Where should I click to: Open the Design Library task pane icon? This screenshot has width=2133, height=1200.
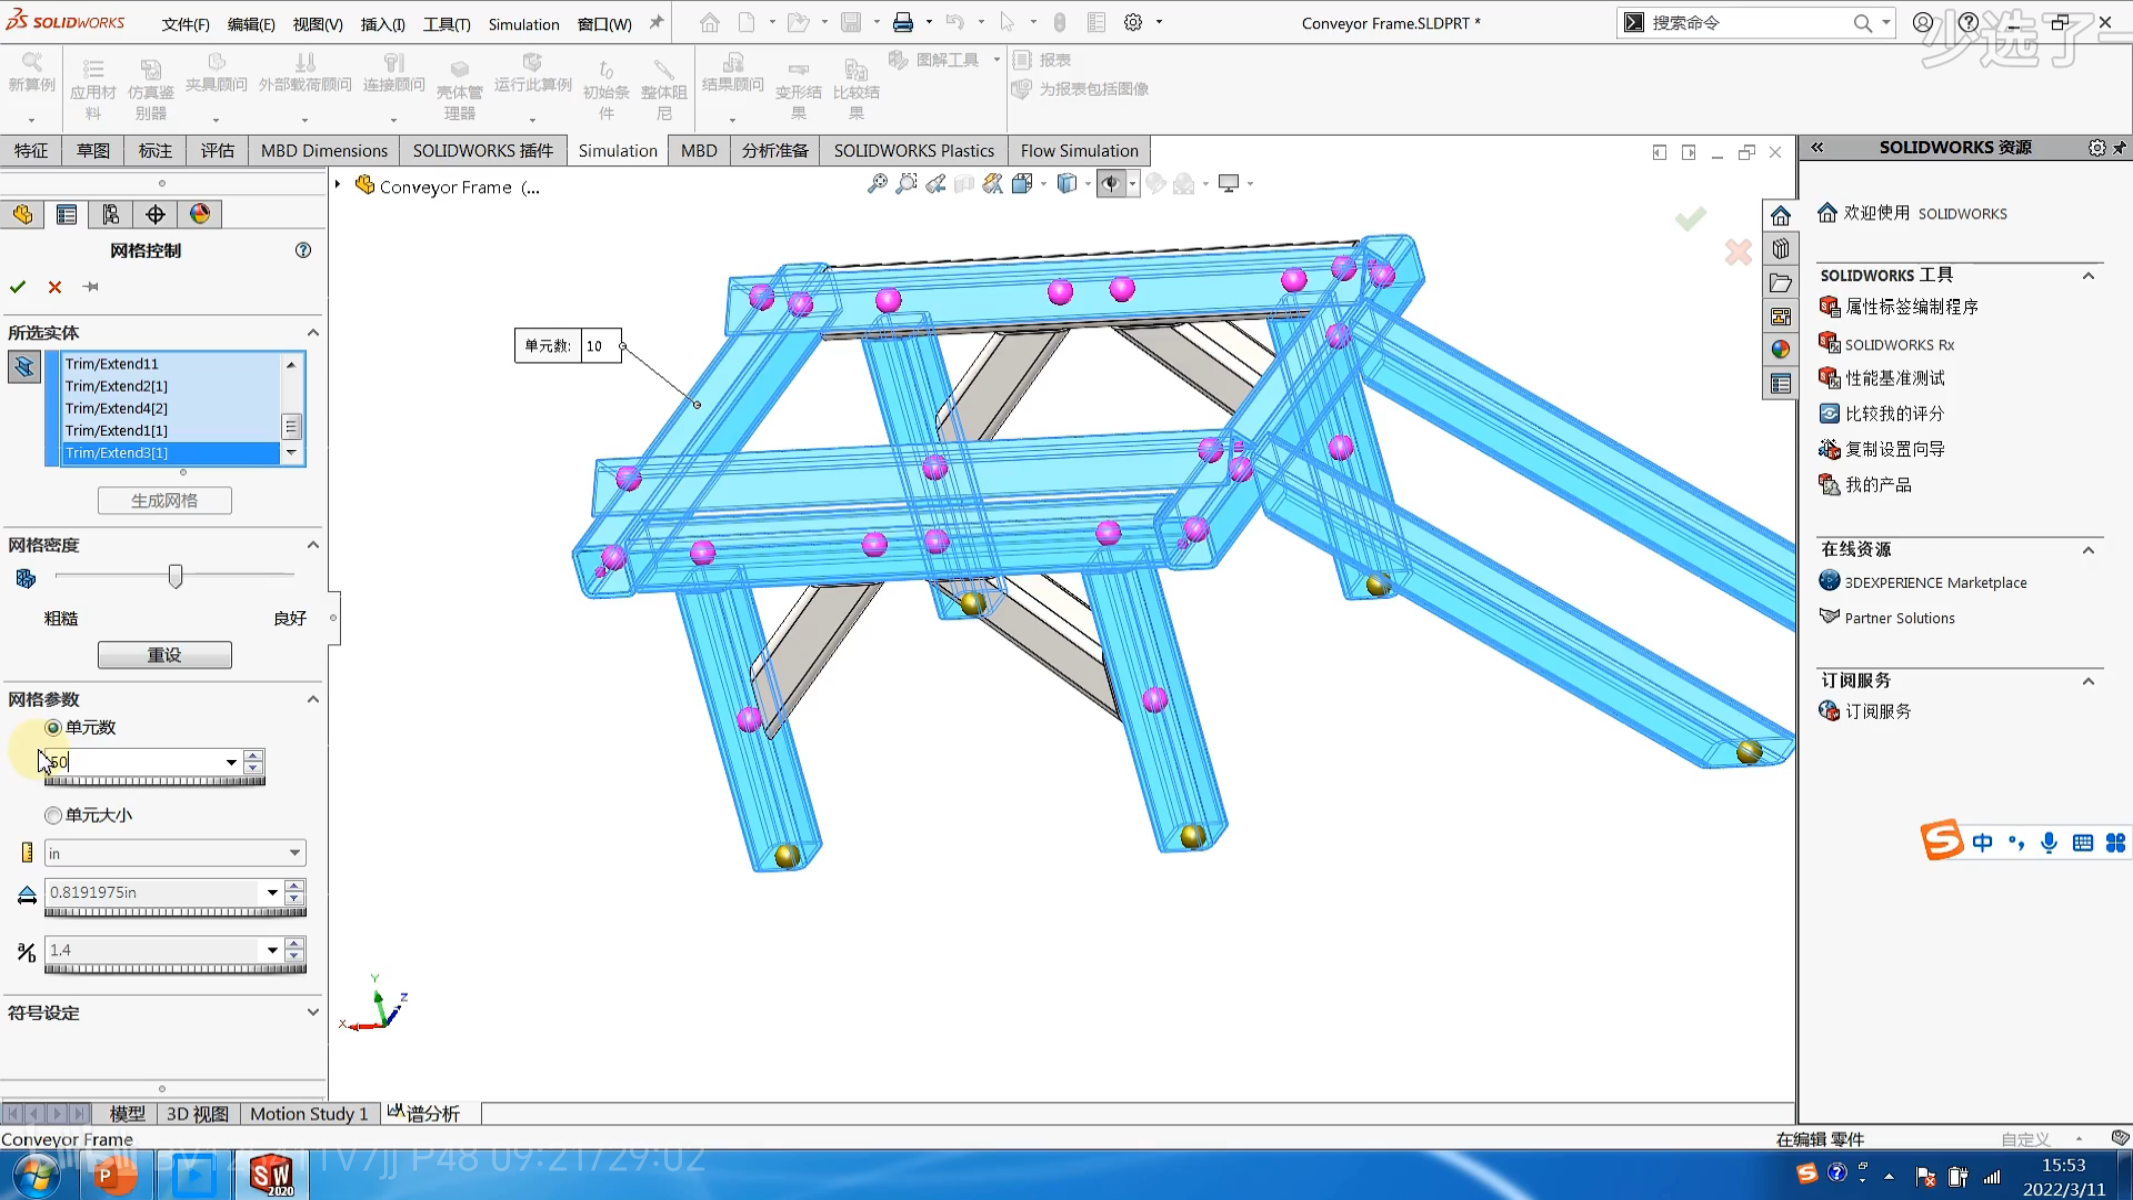pyautogui.click(x=1780, y=249)
